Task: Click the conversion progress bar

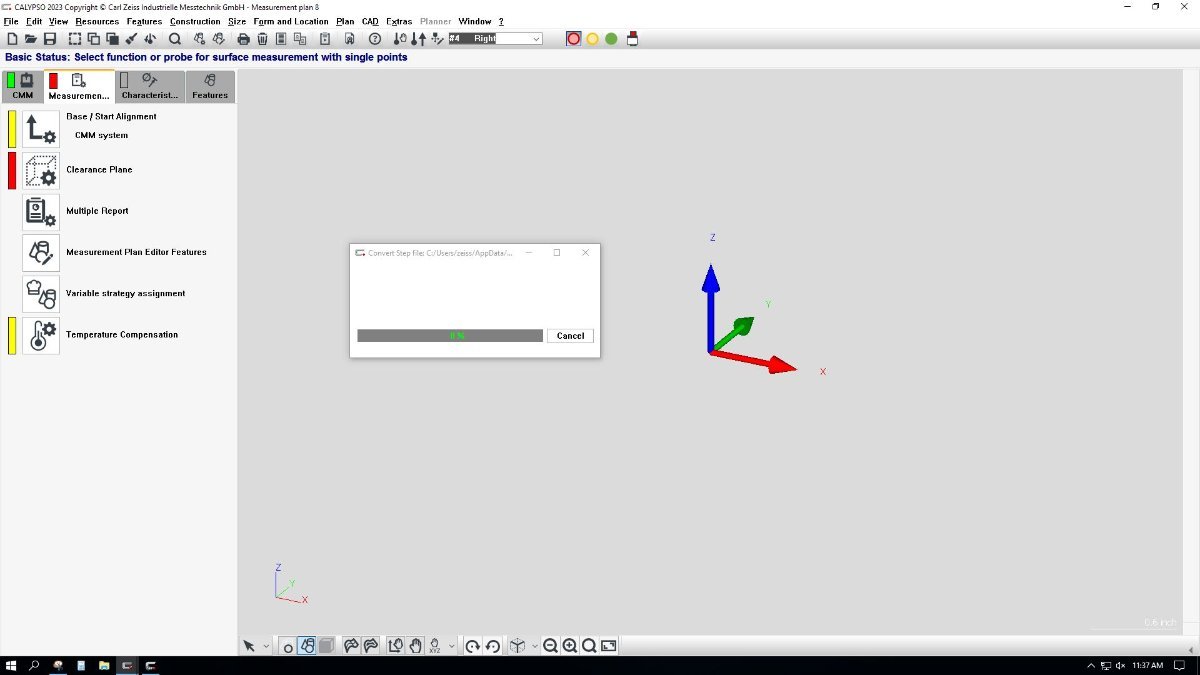Action: [x=450, y=336]
